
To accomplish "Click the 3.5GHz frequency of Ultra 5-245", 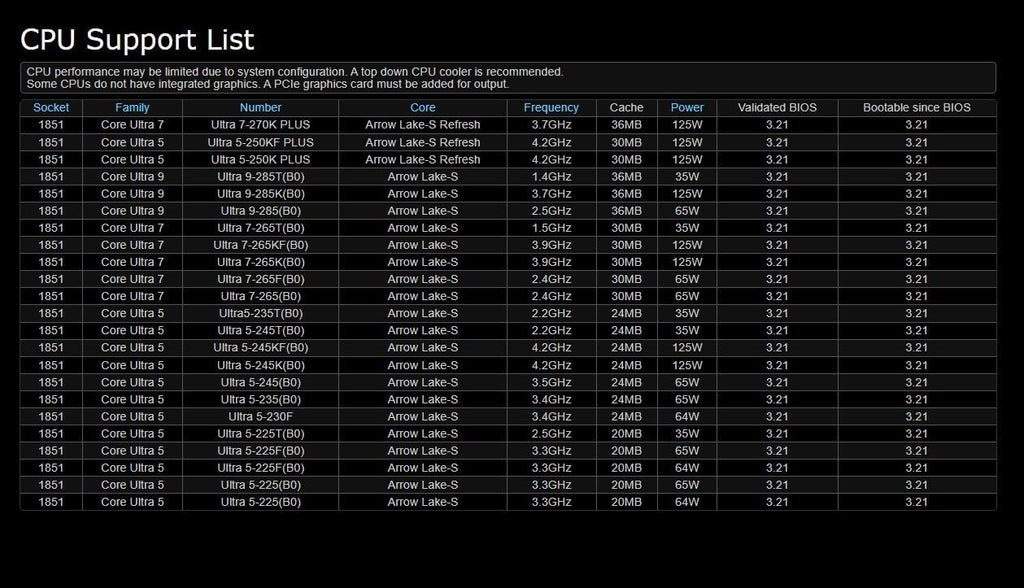I will pos(551,382).
